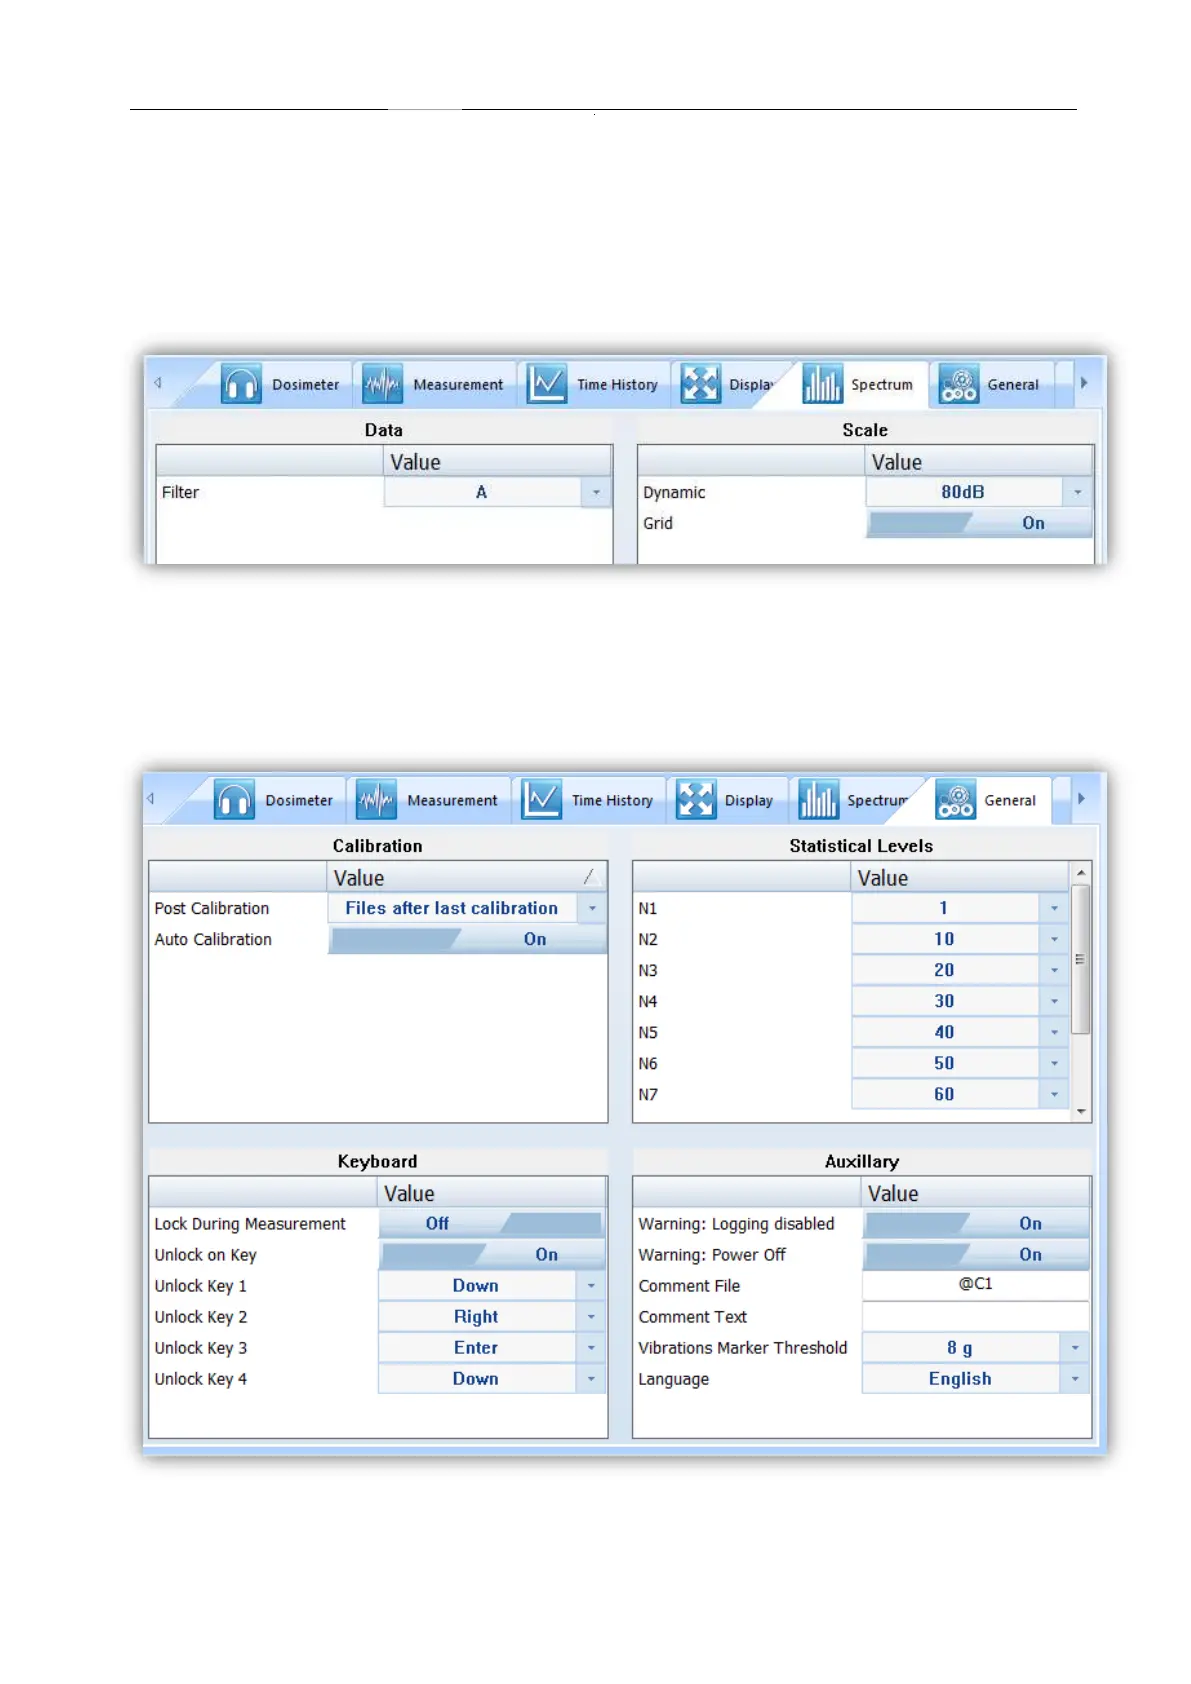
Task: Click Value column header in Calibration table
Action: pyautogui.click(x=467, y=877)
